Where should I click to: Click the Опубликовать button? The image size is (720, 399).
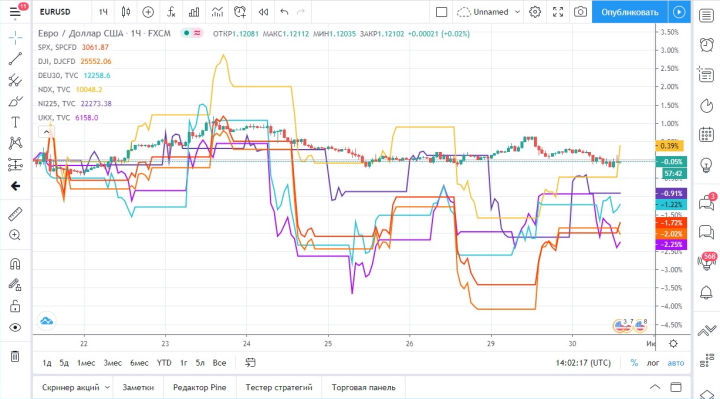630,12
